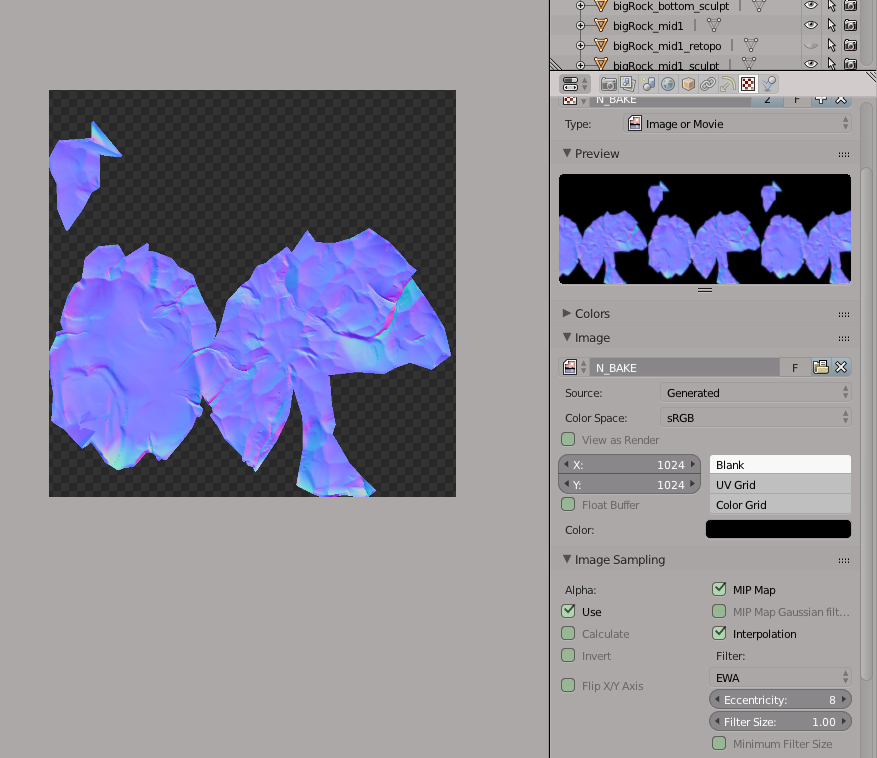877x758 pixels.
Task: Expand the bigRock_mid1_retopo outliner entry
Action: pyautogui.click(x=580, y=45)
